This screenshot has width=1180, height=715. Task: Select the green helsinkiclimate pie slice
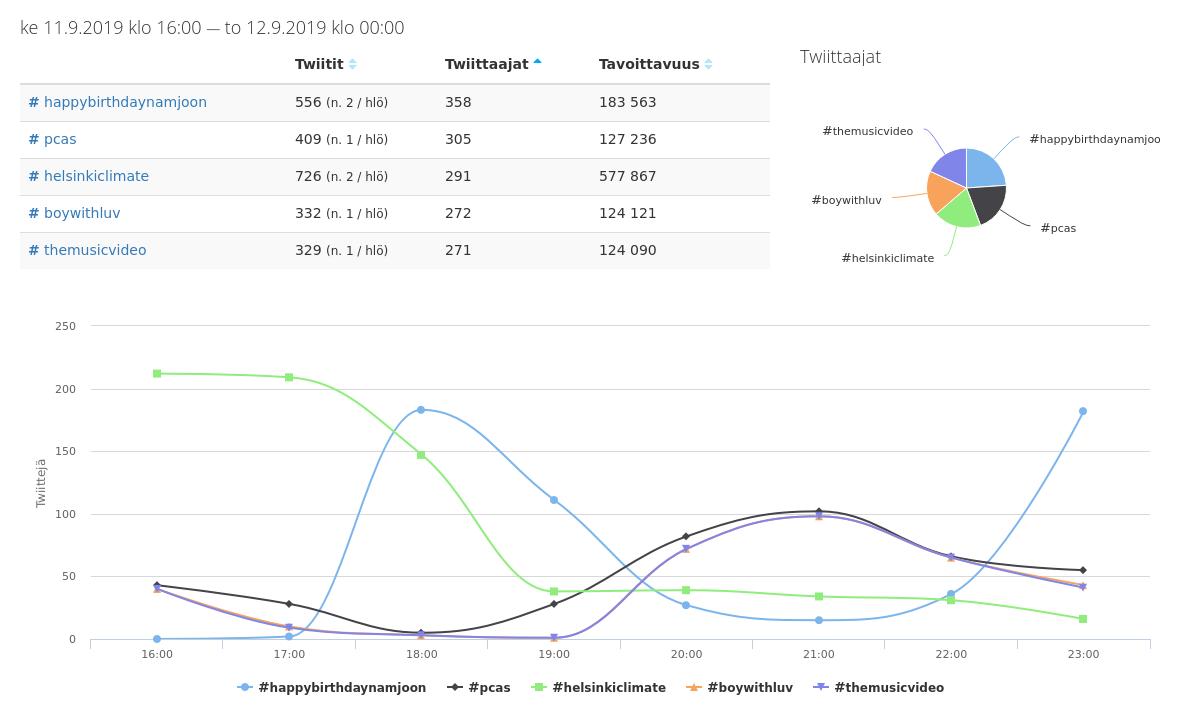[x=959, y=211]
